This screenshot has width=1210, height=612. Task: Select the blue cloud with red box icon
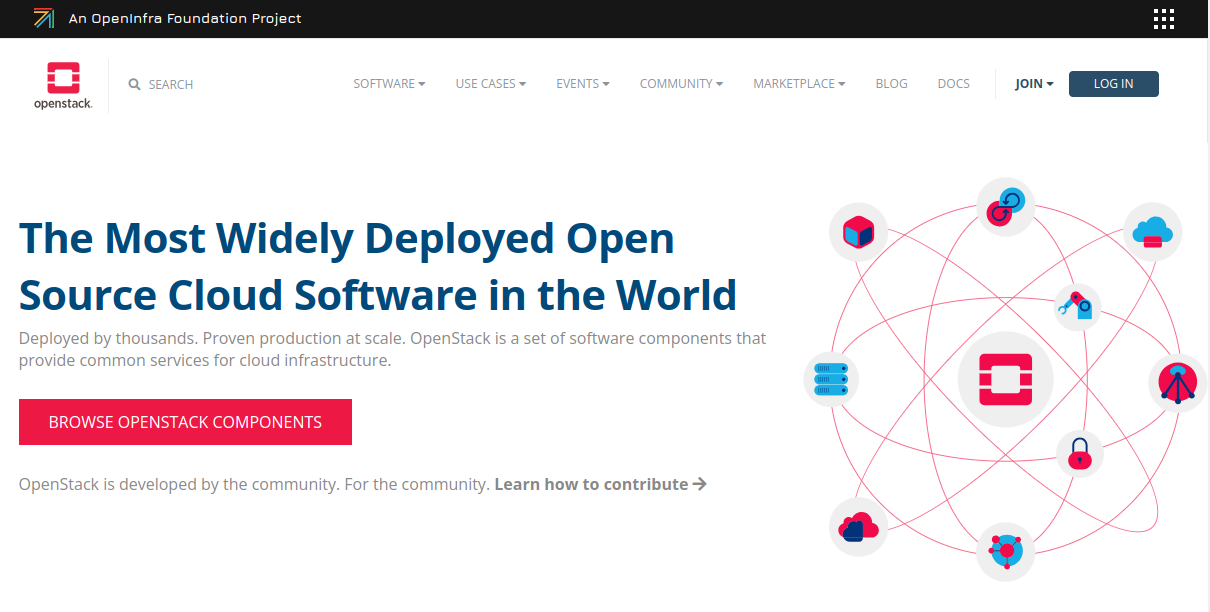[x=1153, y=232]
